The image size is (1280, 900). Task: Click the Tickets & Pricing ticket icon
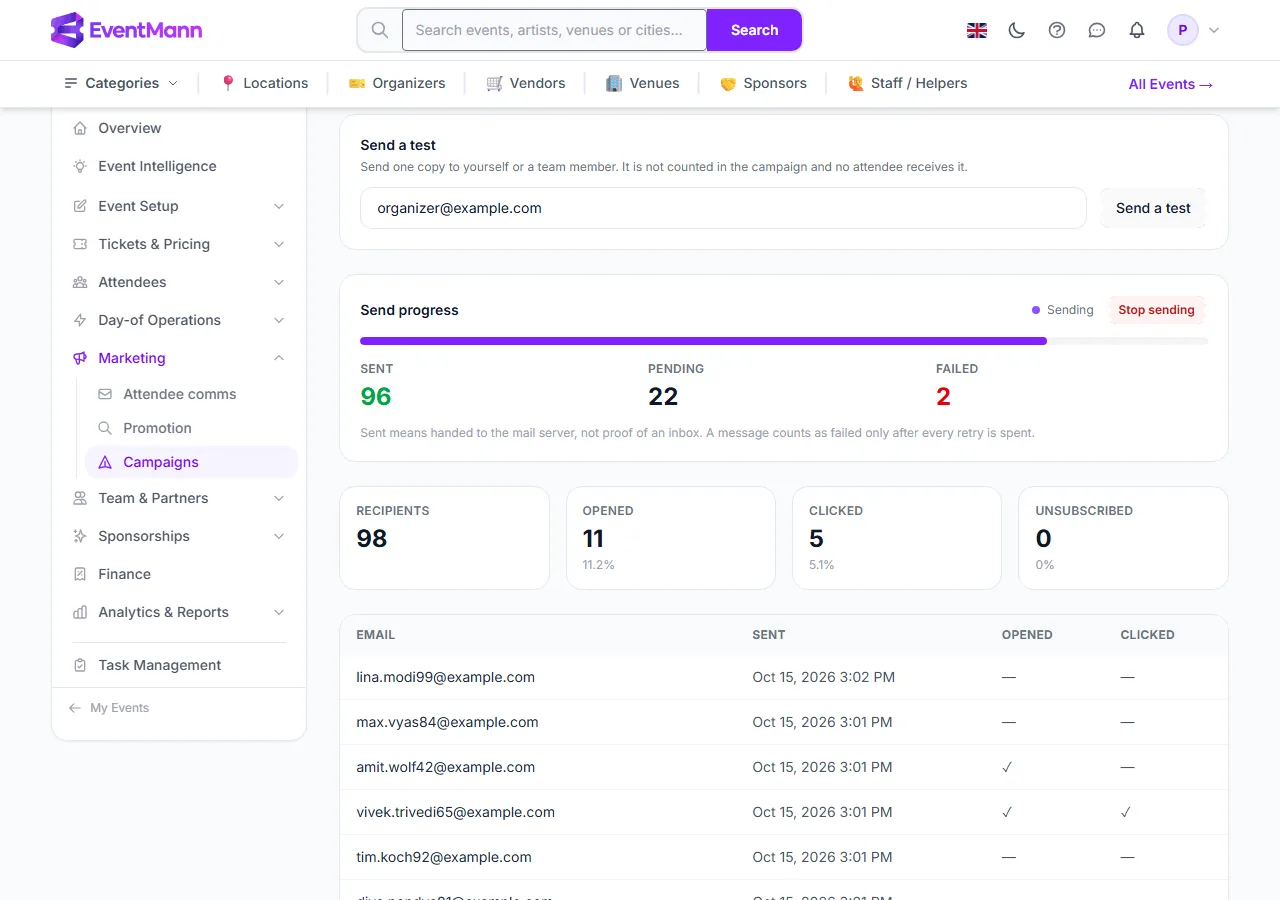tap(80, 244)
